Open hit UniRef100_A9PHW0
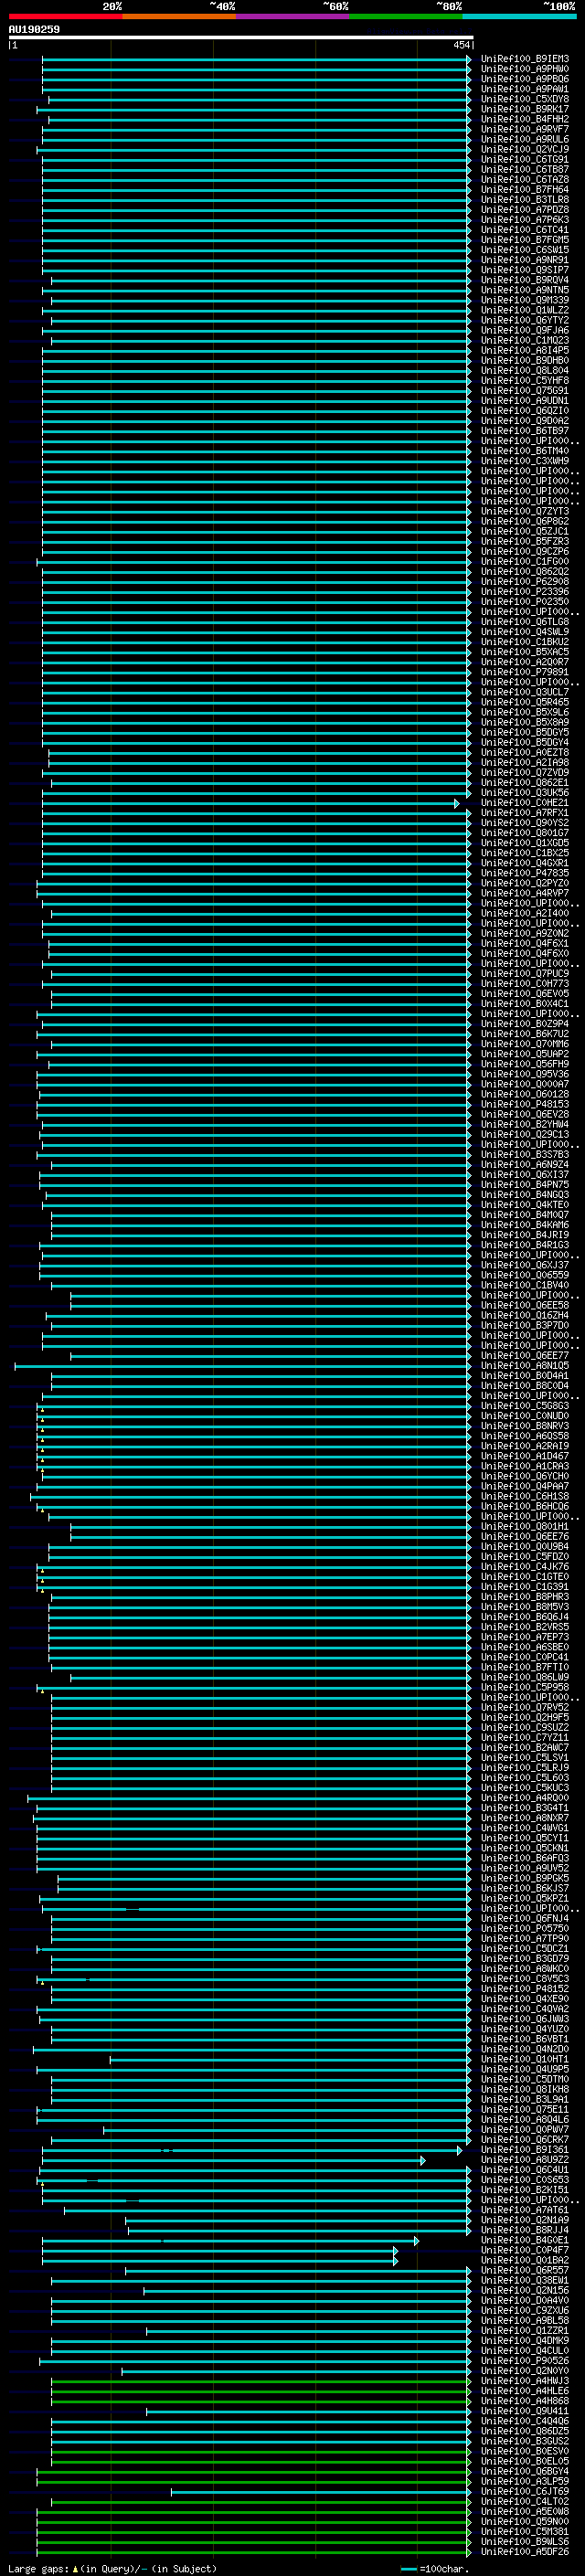 pyautogui.click(x=525, y=69)
